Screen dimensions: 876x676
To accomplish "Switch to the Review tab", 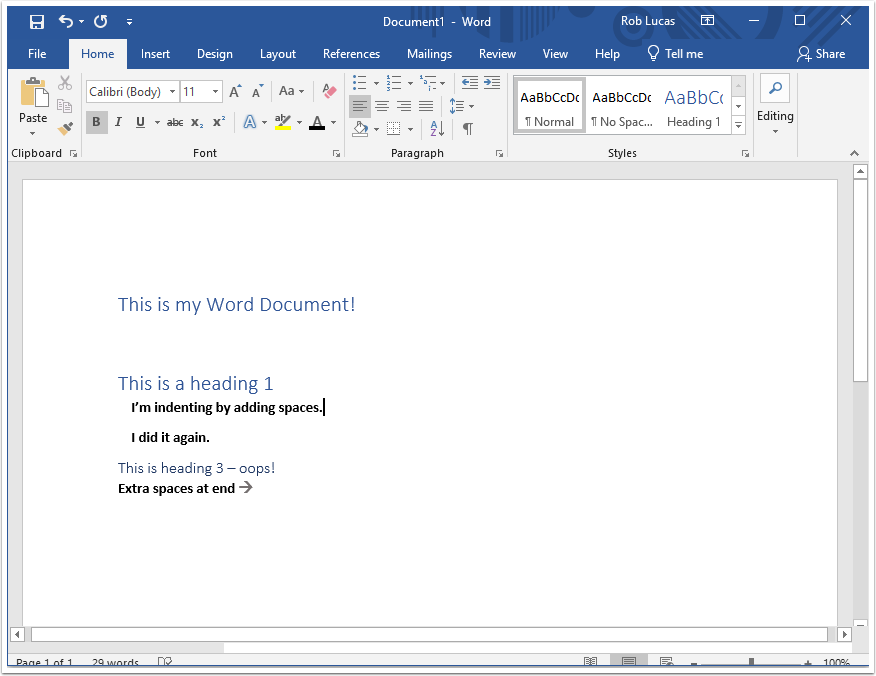I will (497, 54).
